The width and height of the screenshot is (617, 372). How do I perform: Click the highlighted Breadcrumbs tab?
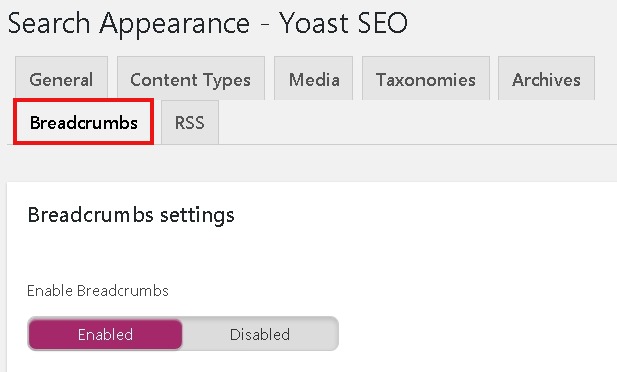coord(83,122)
